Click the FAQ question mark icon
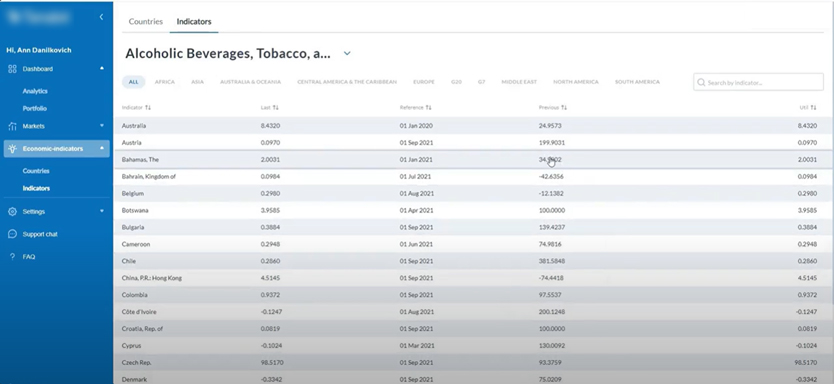This screenshot has width=834, height=384. pyautogui.click(x=12, y=256)
